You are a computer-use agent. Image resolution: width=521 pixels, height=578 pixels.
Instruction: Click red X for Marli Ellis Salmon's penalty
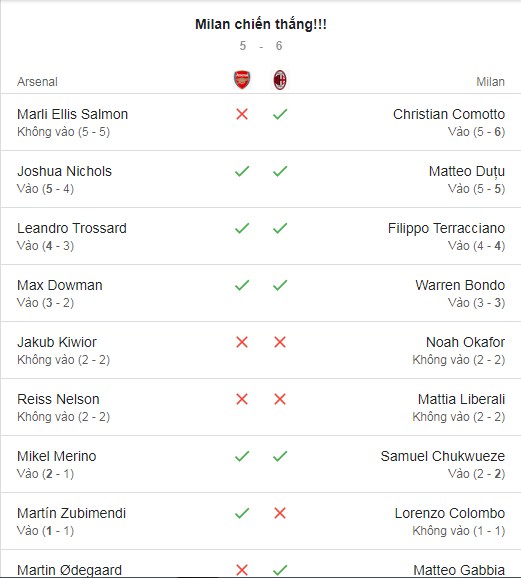(x=242, y=114)
